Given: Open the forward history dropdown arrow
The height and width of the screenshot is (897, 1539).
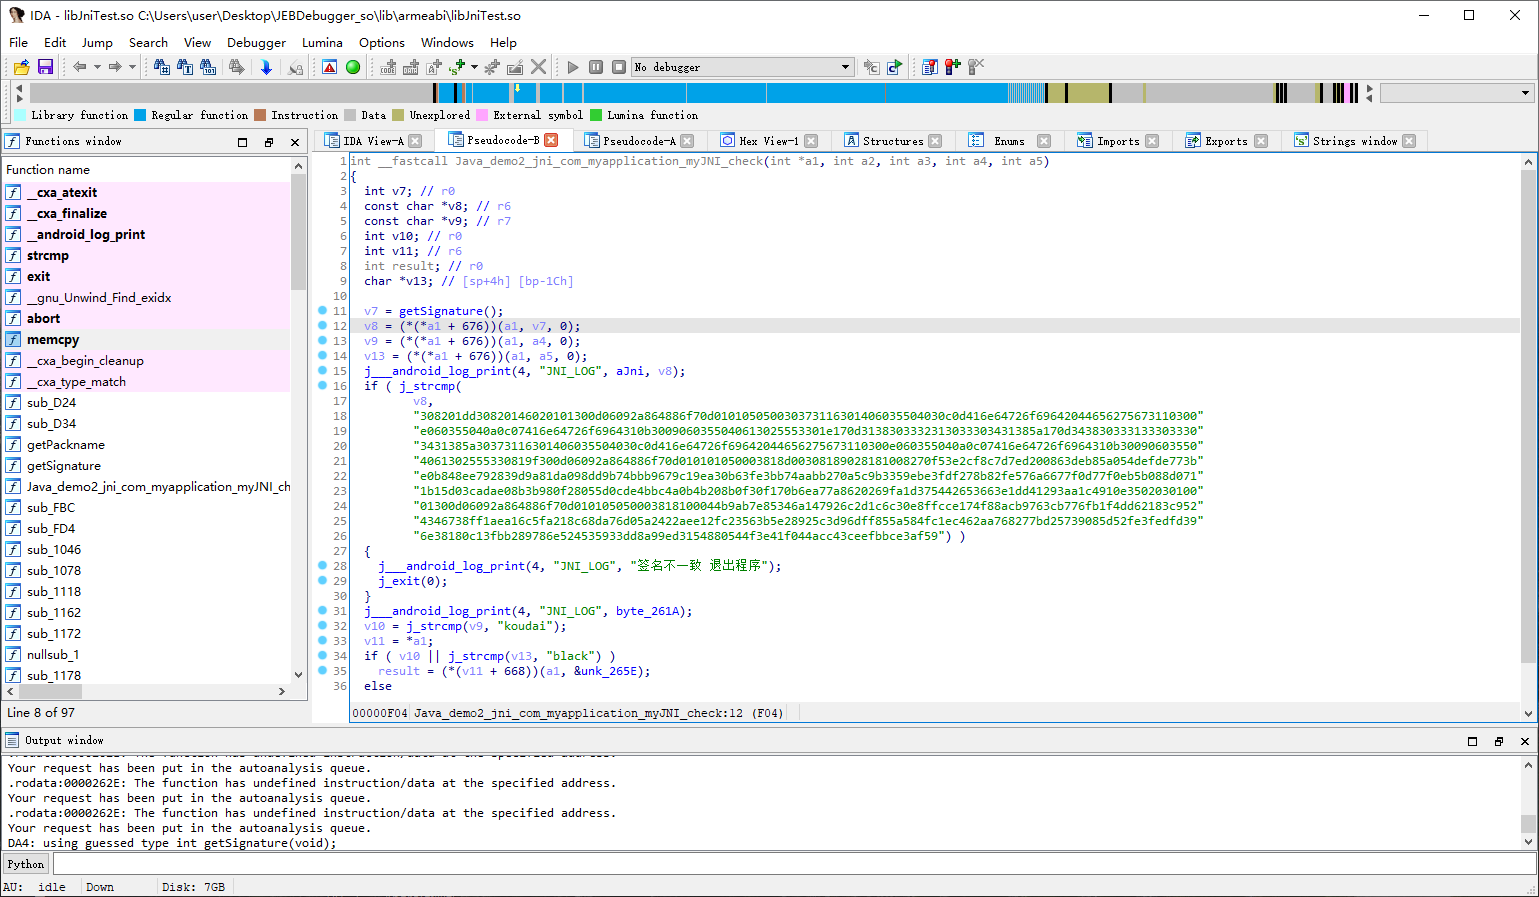Looking at the screenshot, I should click(132, 67).
